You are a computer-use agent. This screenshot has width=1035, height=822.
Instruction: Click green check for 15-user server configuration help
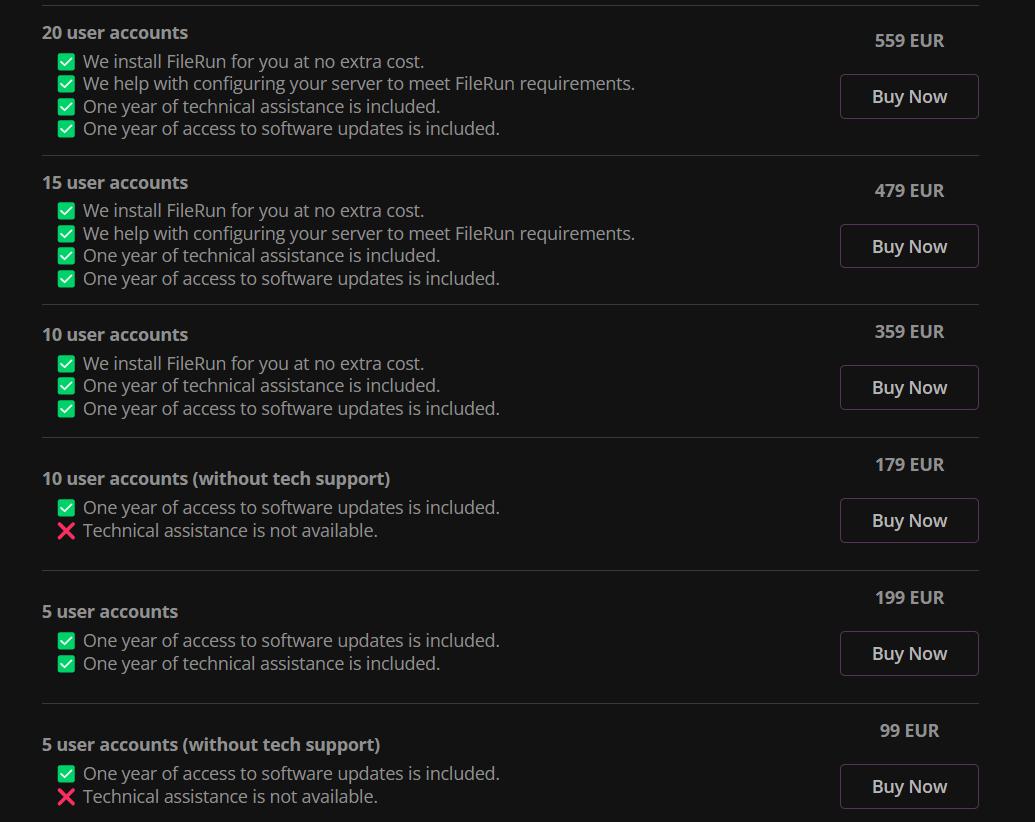66,234
